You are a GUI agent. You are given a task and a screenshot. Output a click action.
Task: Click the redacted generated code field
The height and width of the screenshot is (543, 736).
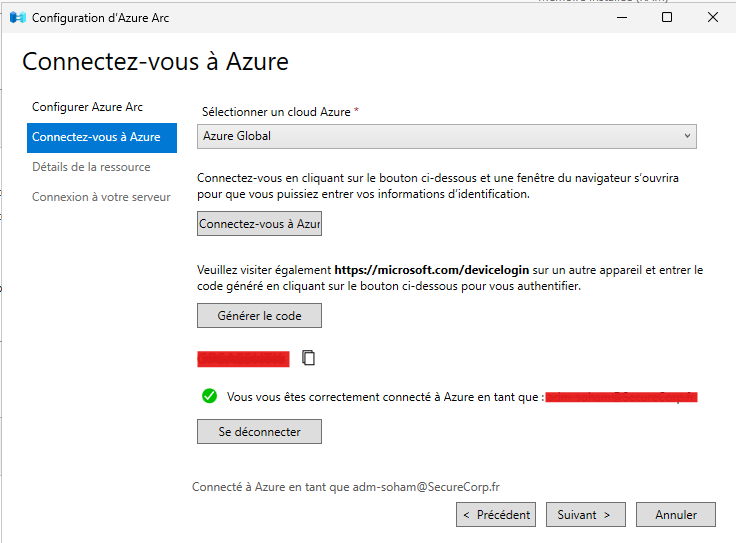click(243, 359)
